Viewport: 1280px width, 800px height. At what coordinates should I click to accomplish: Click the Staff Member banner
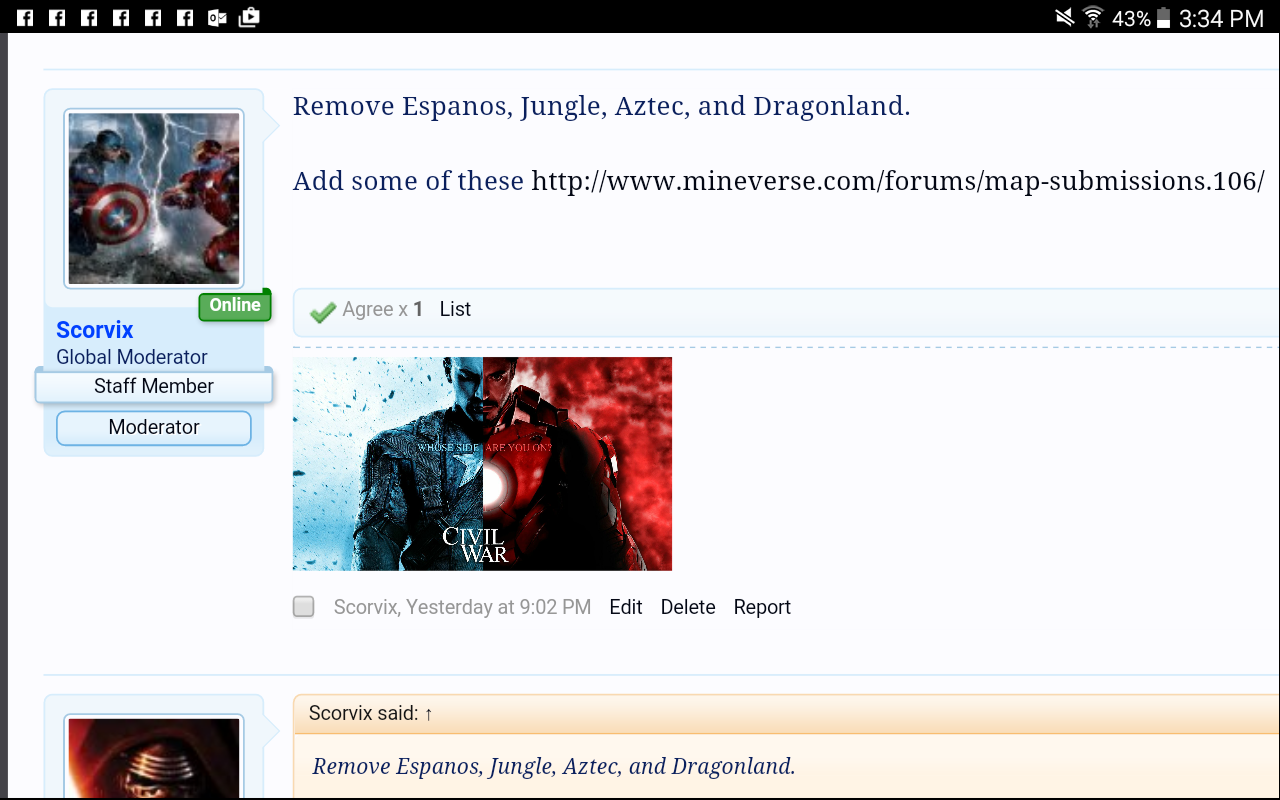click(154, 386)
